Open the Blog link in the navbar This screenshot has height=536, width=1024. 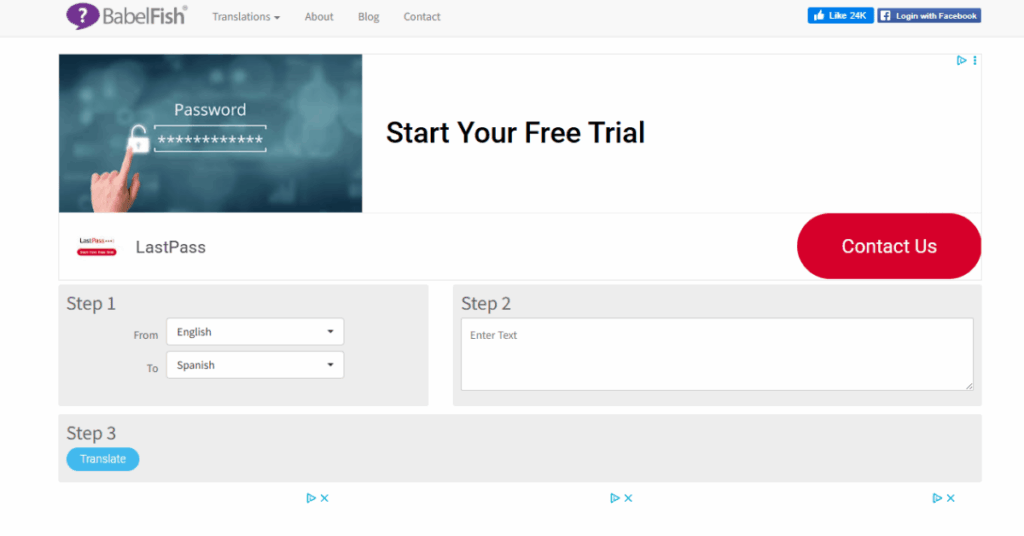click(368, 17)
